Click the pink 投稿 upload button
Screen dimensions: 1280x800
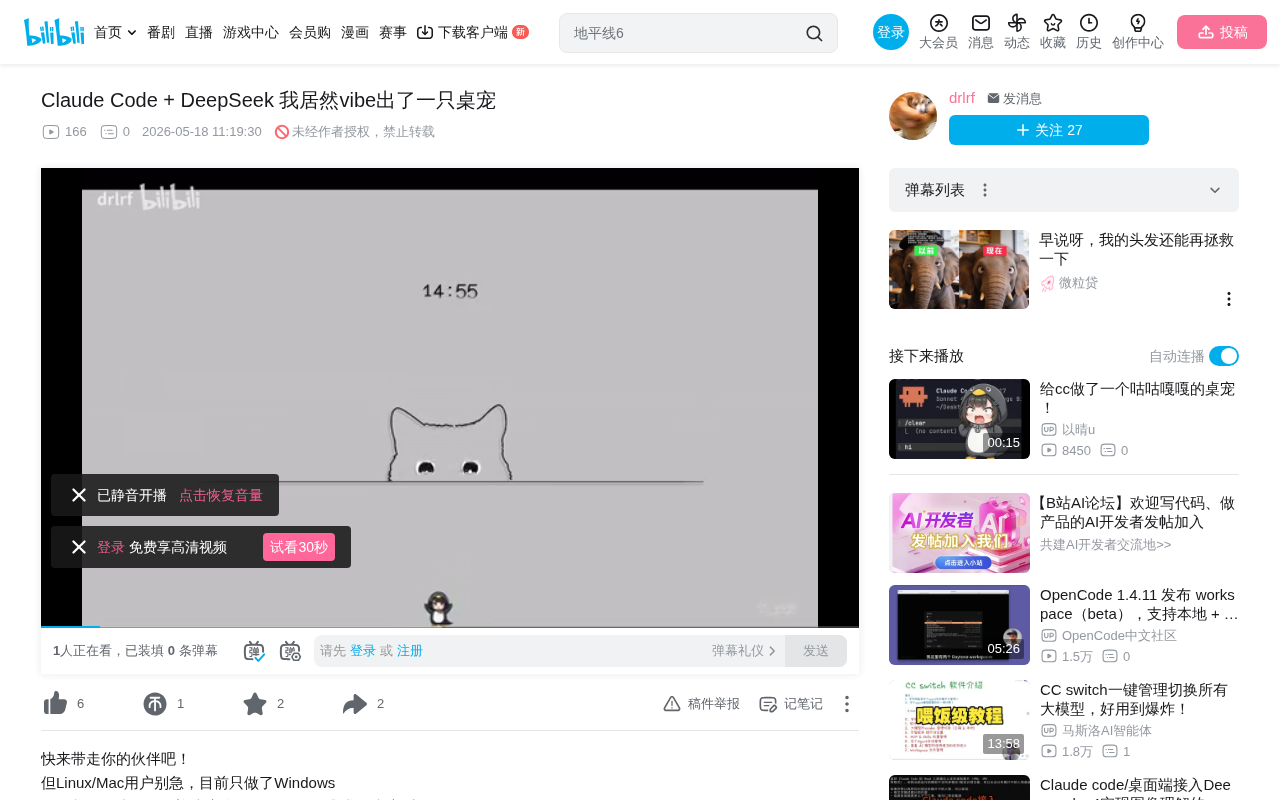1222,32
